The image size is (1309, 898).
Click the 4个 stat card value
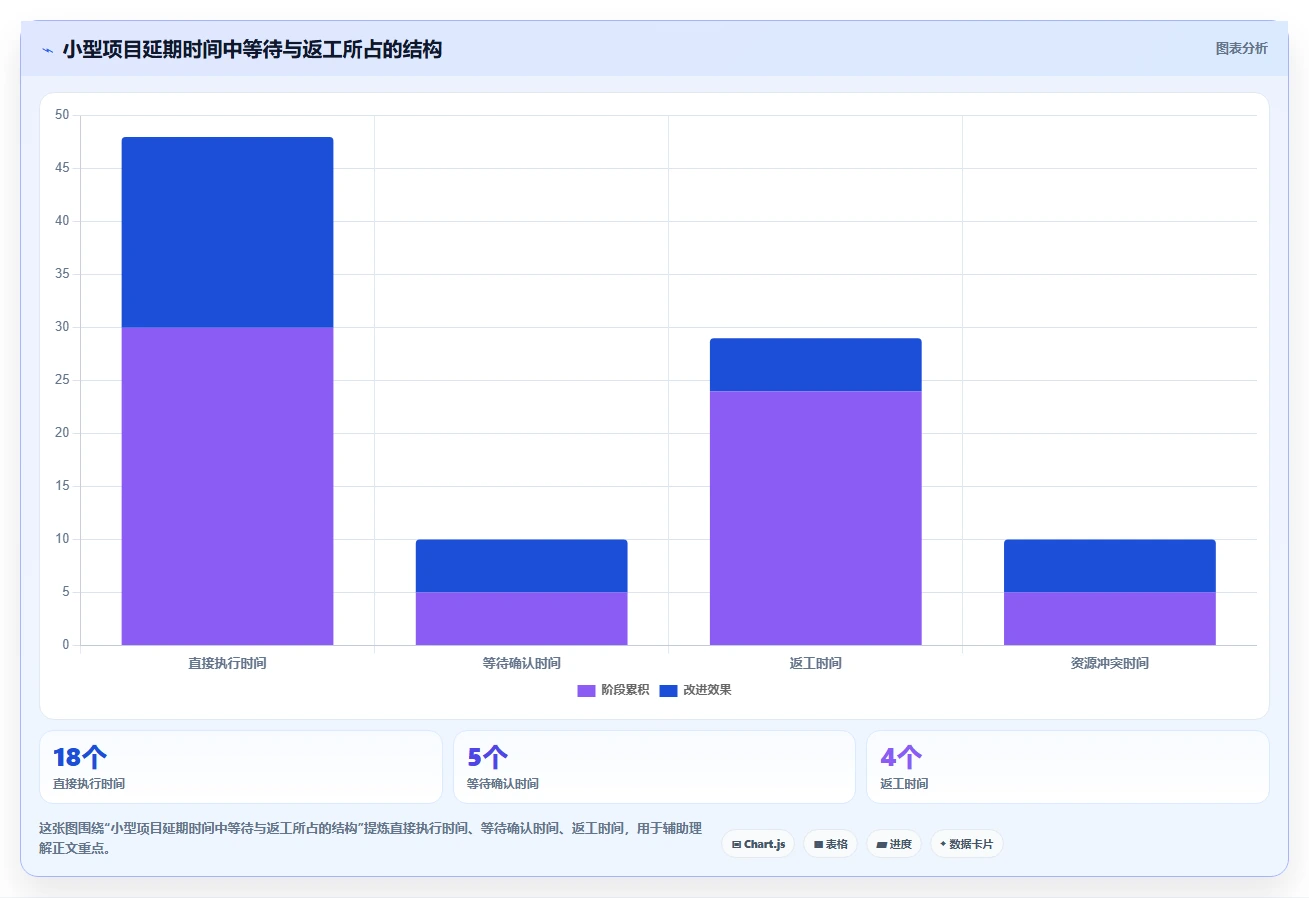point(901,757)
